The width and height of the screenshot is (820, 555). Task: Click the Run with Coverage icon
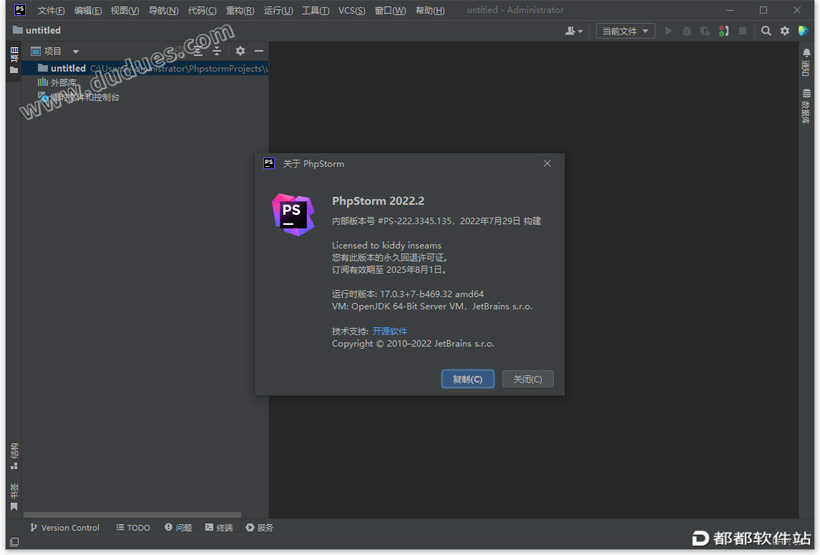pos(705,31)
